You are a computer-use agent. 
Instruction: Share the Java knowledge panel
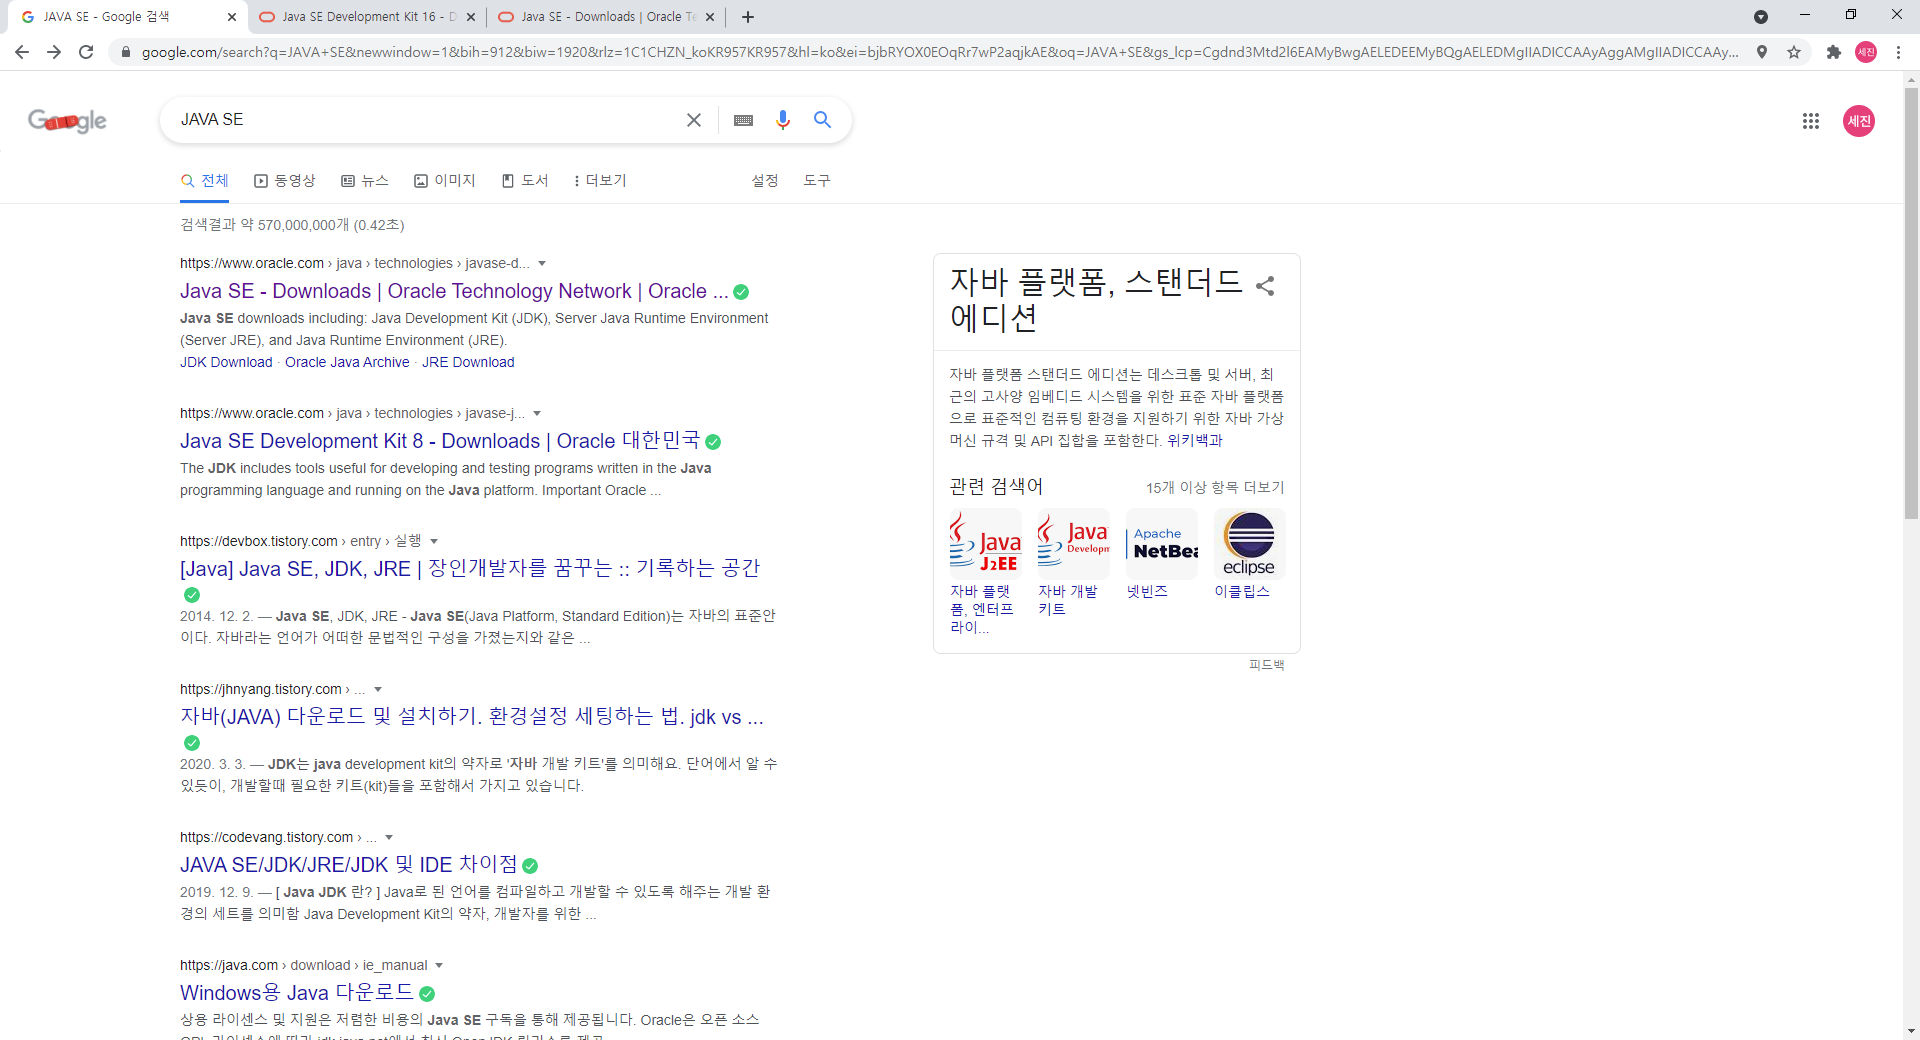1265,286
